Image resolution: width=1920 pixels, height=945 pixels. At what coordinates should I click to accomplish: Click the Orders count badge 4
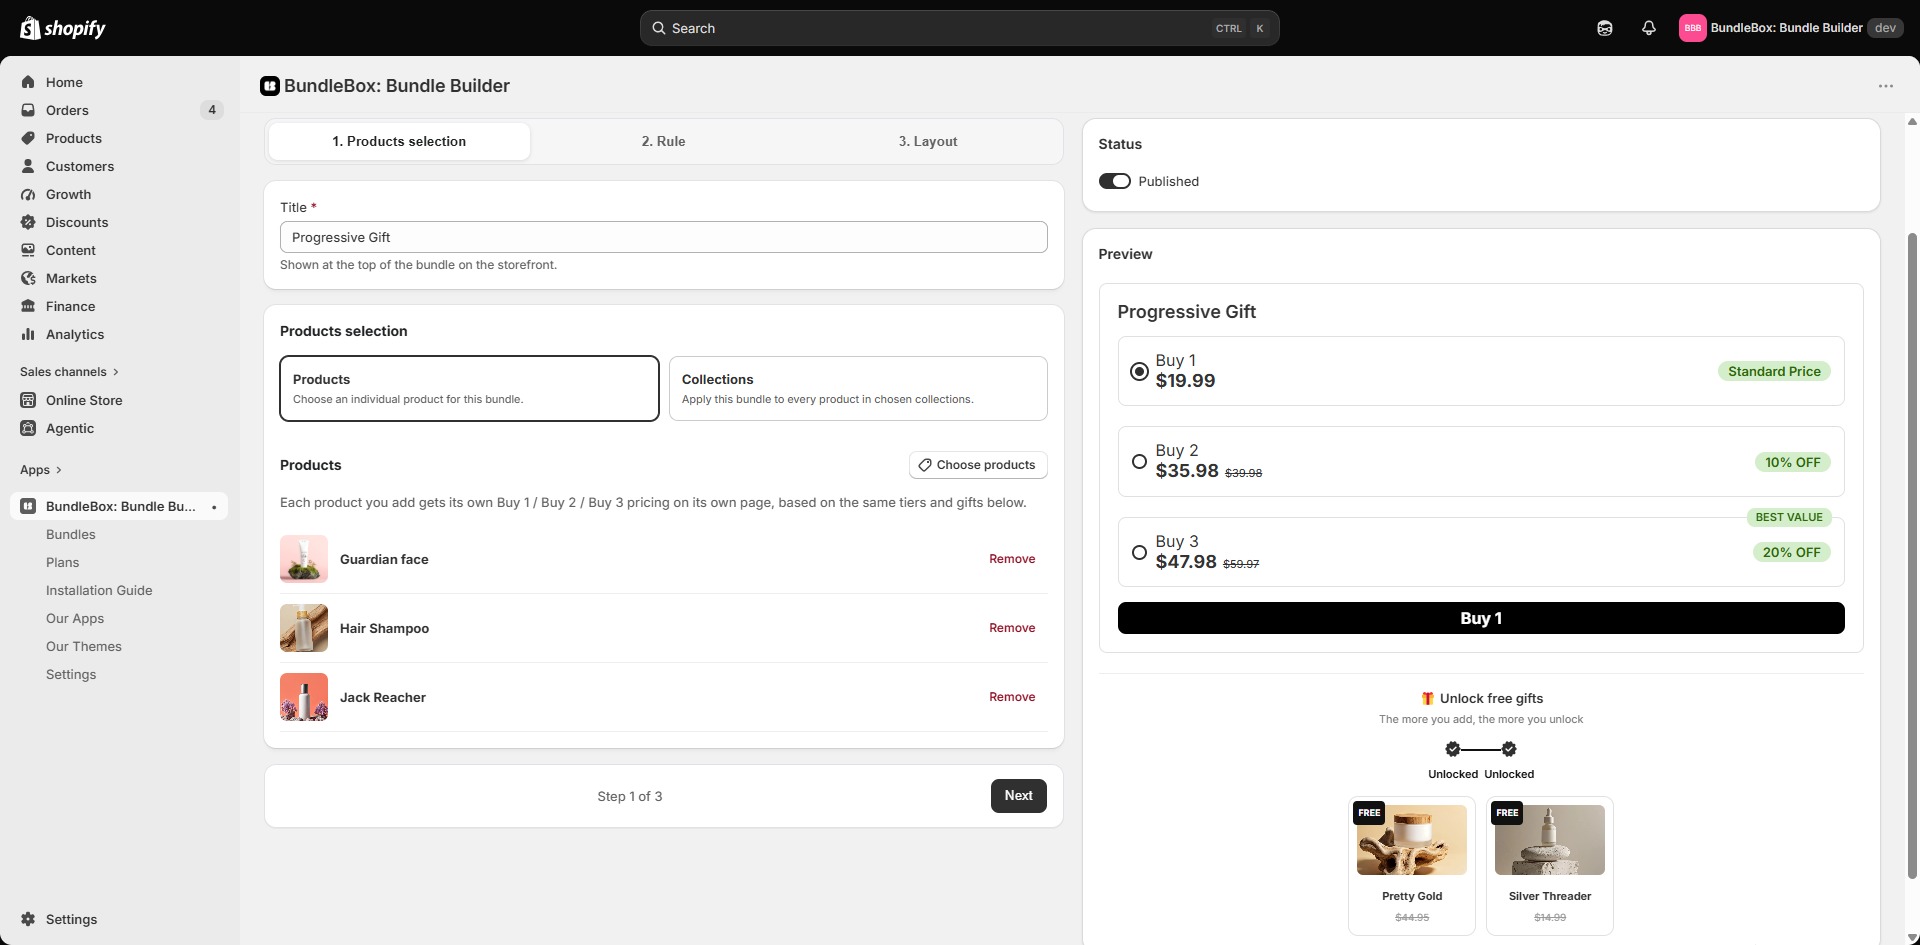(x=211, y=110)
